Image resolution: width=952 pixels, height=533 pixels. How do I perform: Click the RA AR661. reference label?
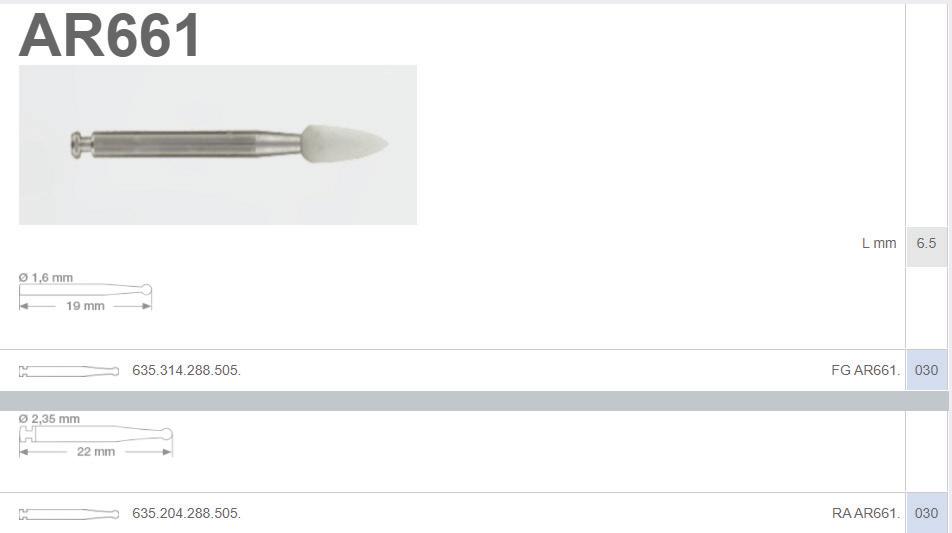pos(866,514)
